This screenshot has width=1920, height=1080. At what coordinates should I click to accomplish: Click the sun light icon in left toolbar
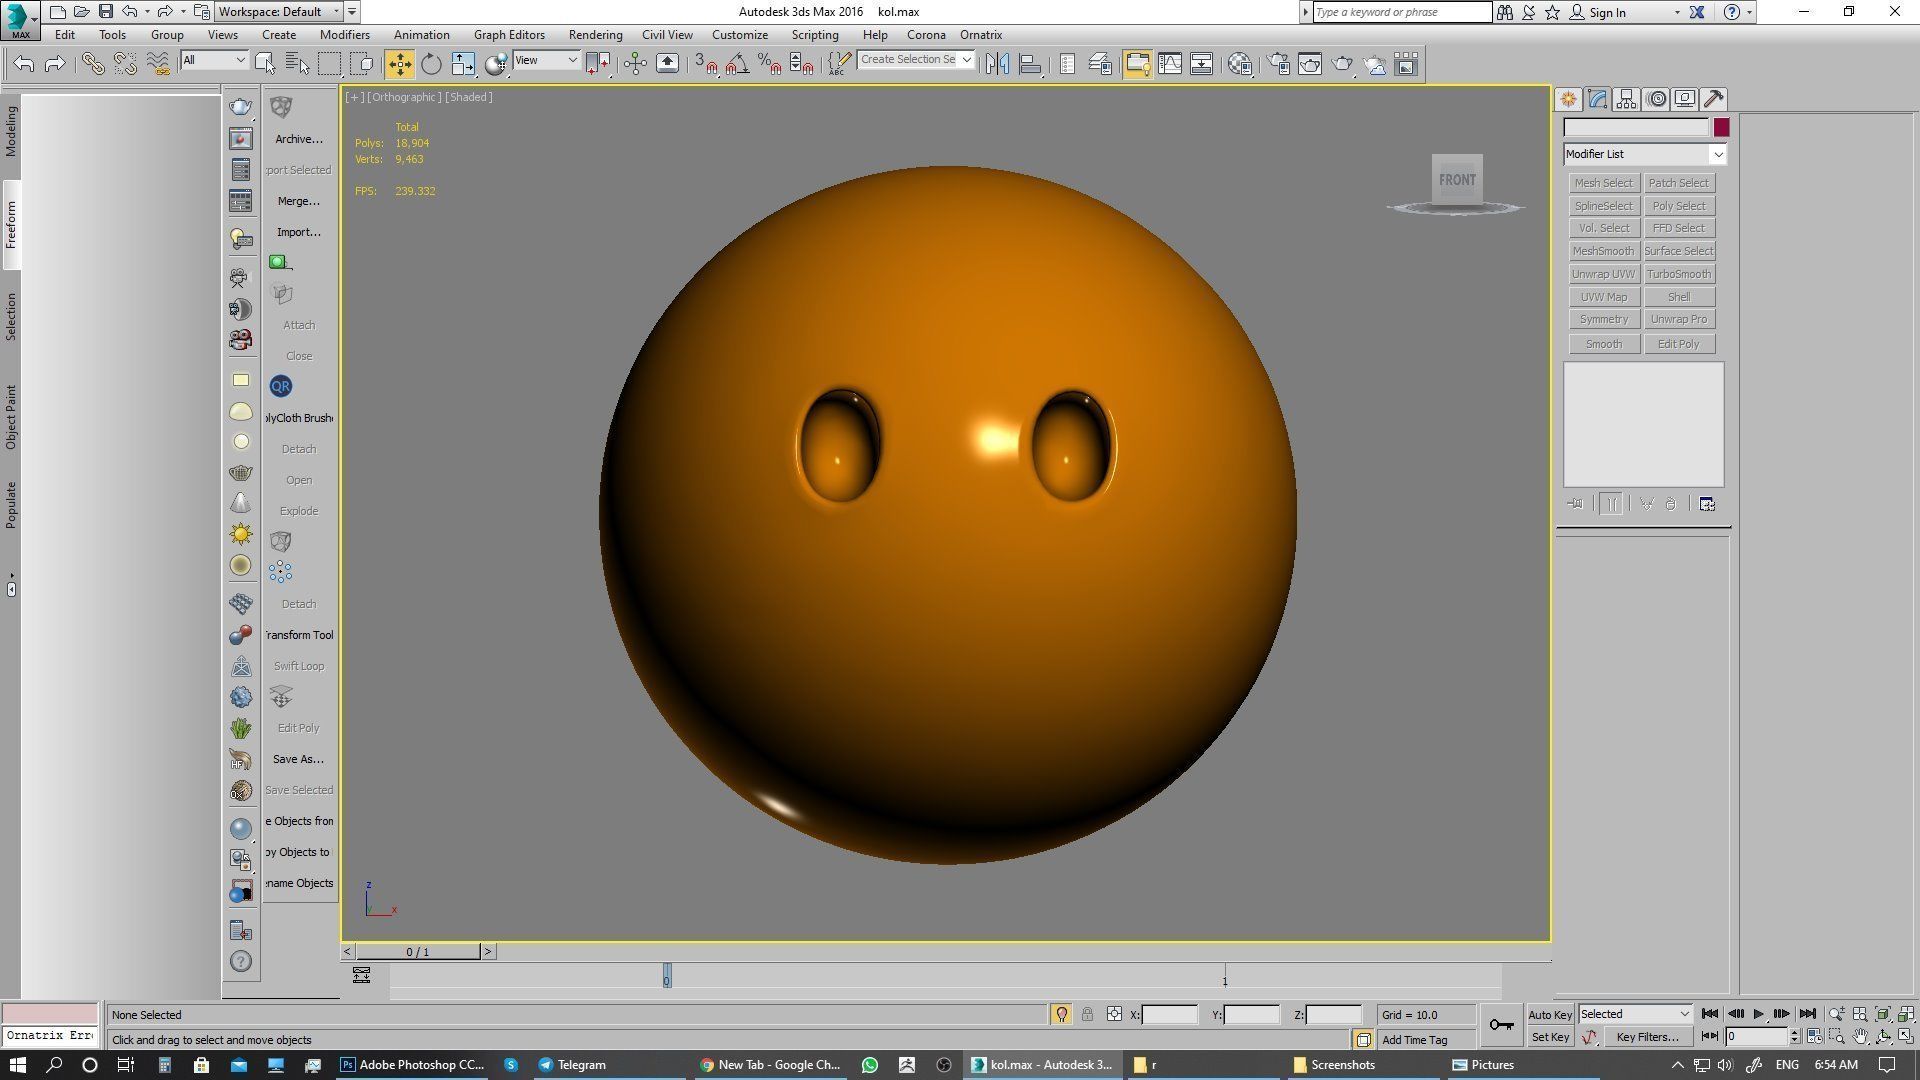point(241,534)
